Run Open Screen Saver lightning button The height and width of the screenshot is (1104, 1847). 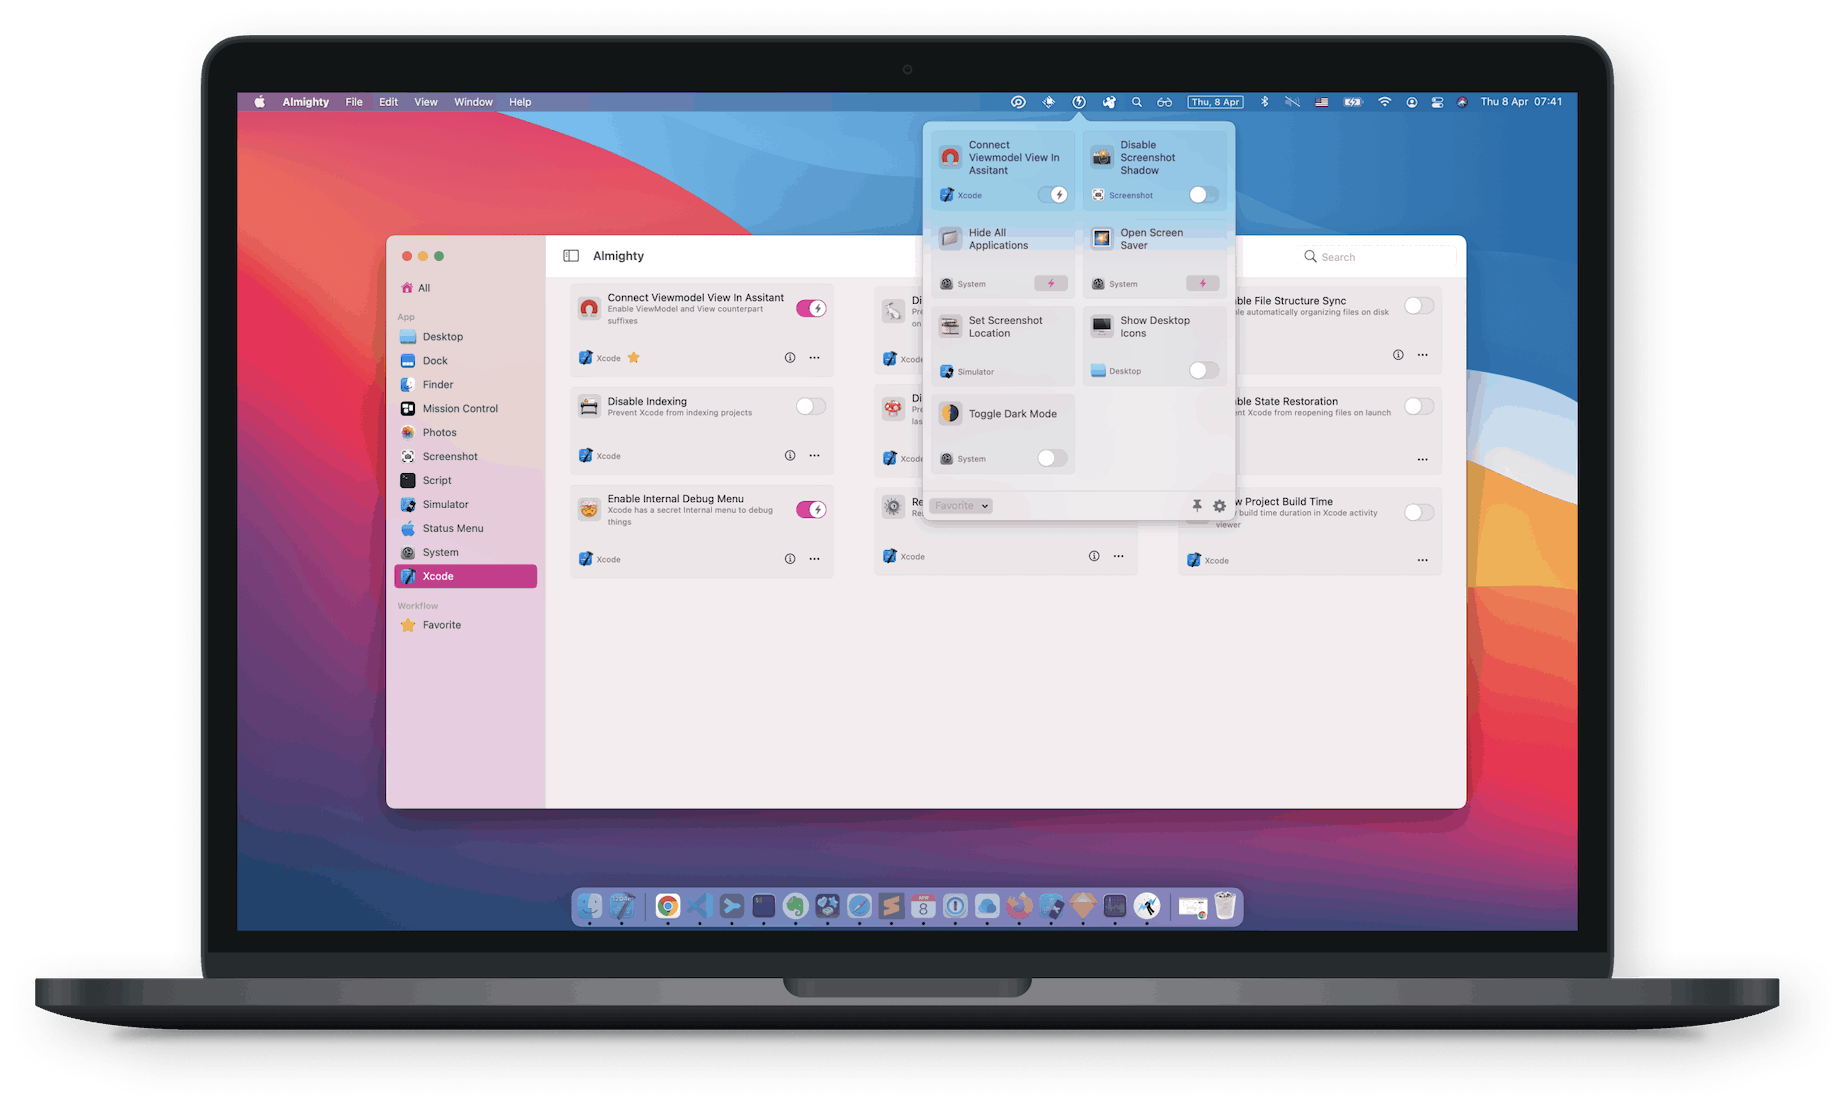[x=1203, y=284]
